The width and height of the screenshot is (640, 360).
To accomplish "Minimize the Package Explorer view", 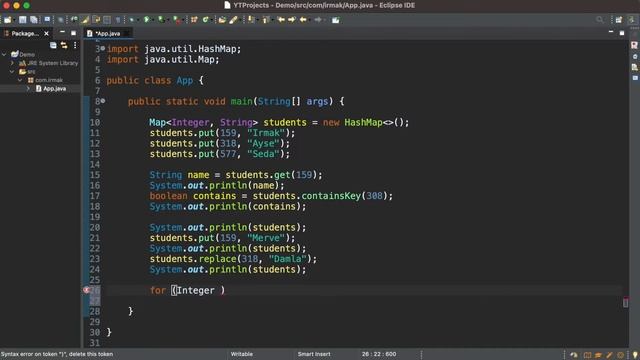I will pyautogui.click(x=62, y=32).
